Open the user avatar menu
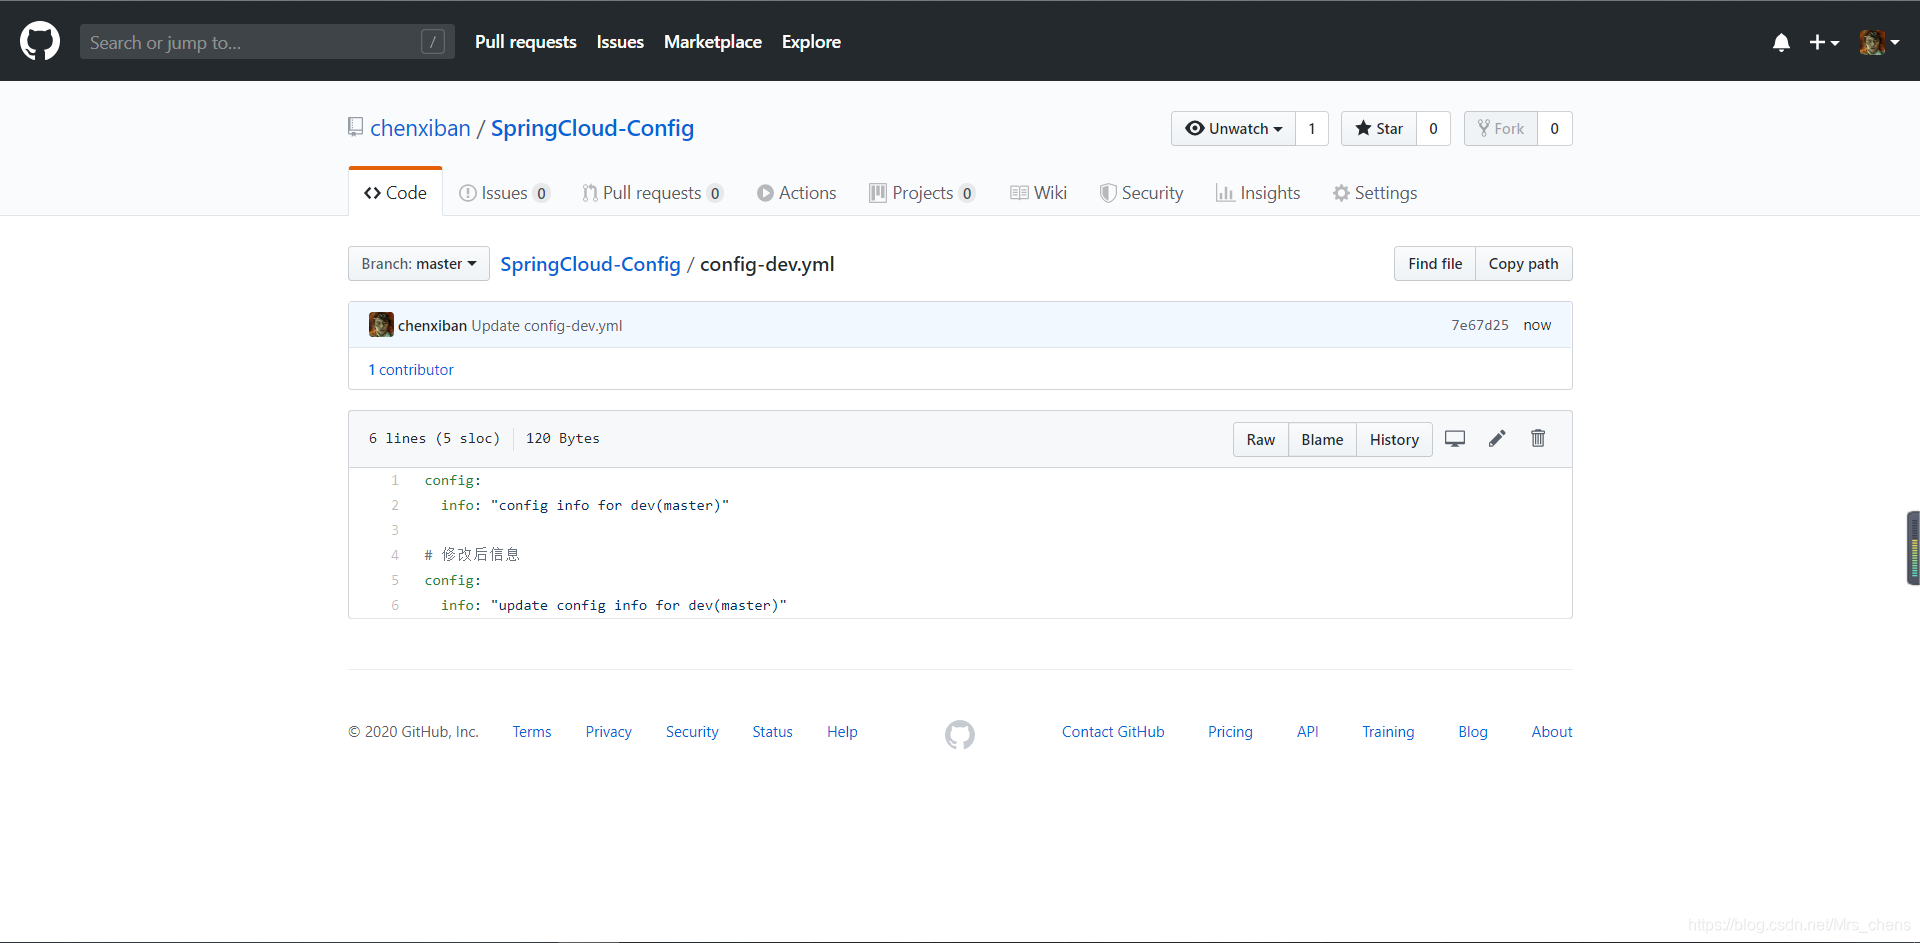Screen dimensions: 1920x943 coord(1879,42)
